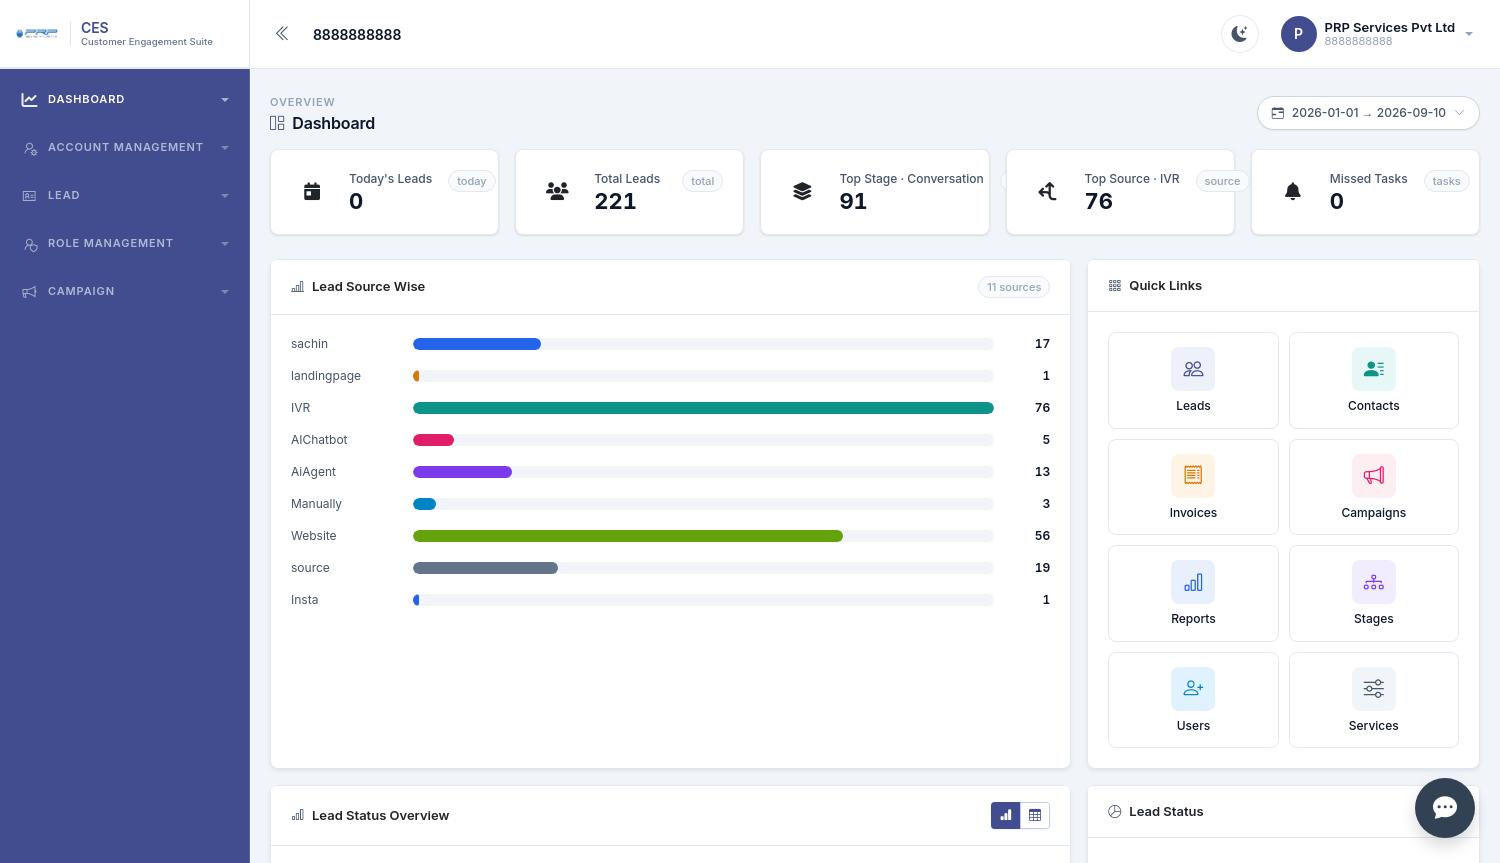Click the 'total' badge on Total Leads
1500x863 pixels.
coord(703,181)
